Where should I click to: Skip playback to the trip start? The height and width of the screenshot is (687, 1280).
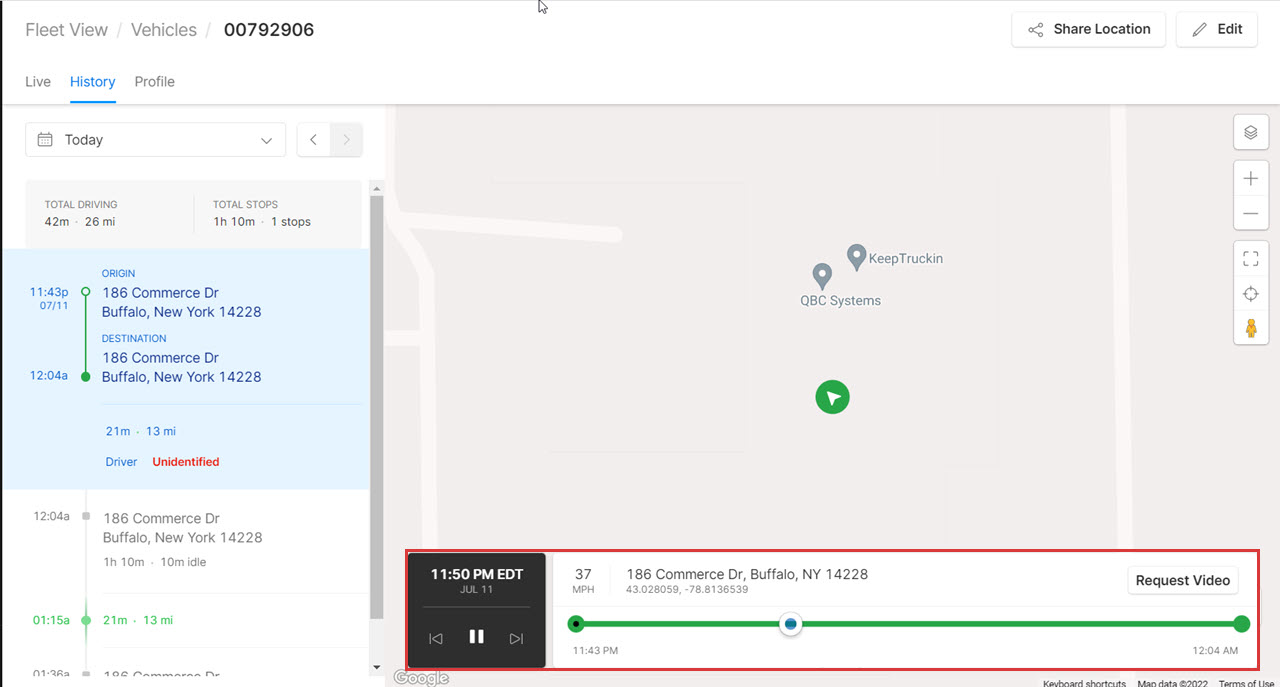click(436, 637)
